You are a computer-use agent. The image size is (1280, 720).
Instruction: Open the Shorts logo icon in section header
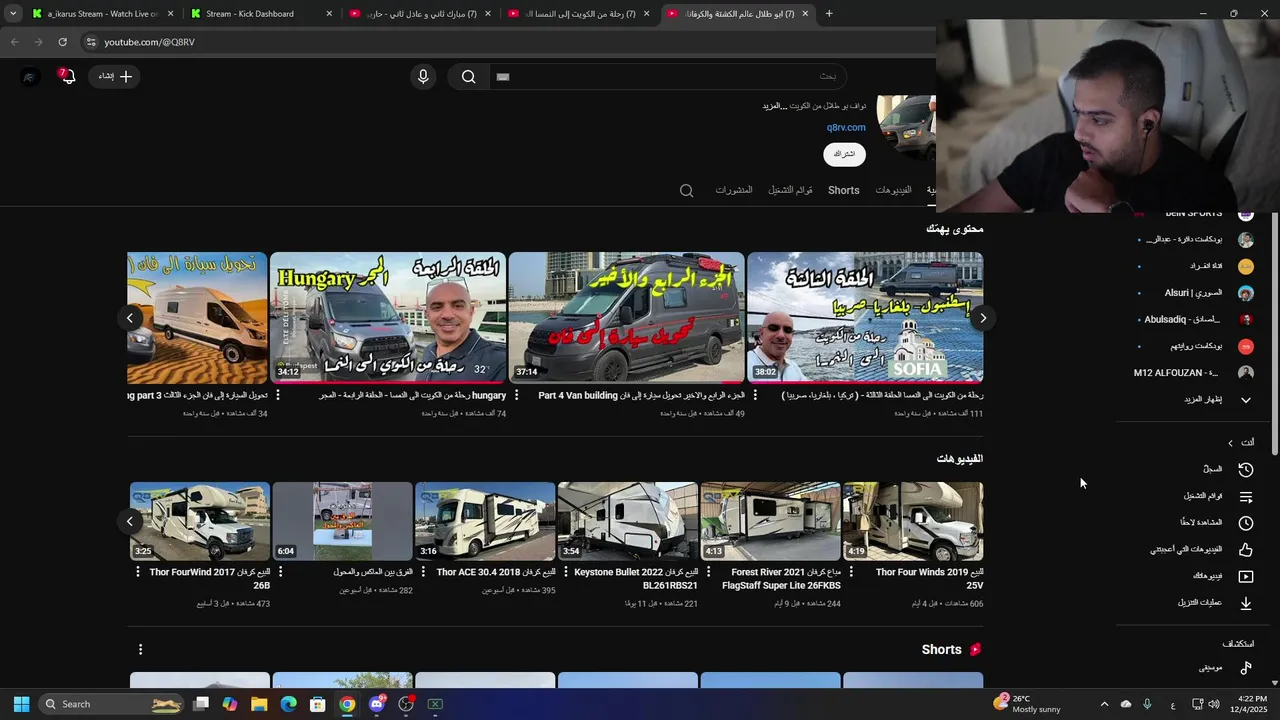click(x=975, y=650)
